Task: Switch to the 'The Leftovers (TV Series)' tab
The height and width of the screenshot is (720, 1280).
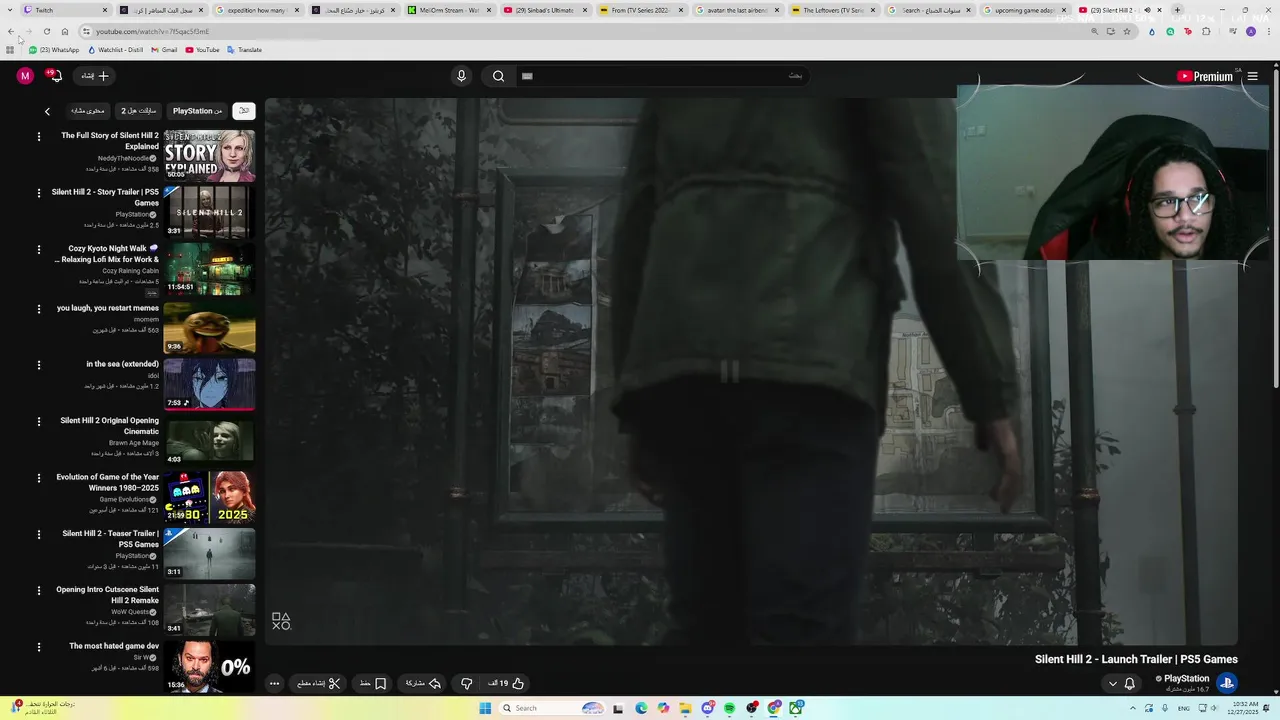Action: [835, 10]
